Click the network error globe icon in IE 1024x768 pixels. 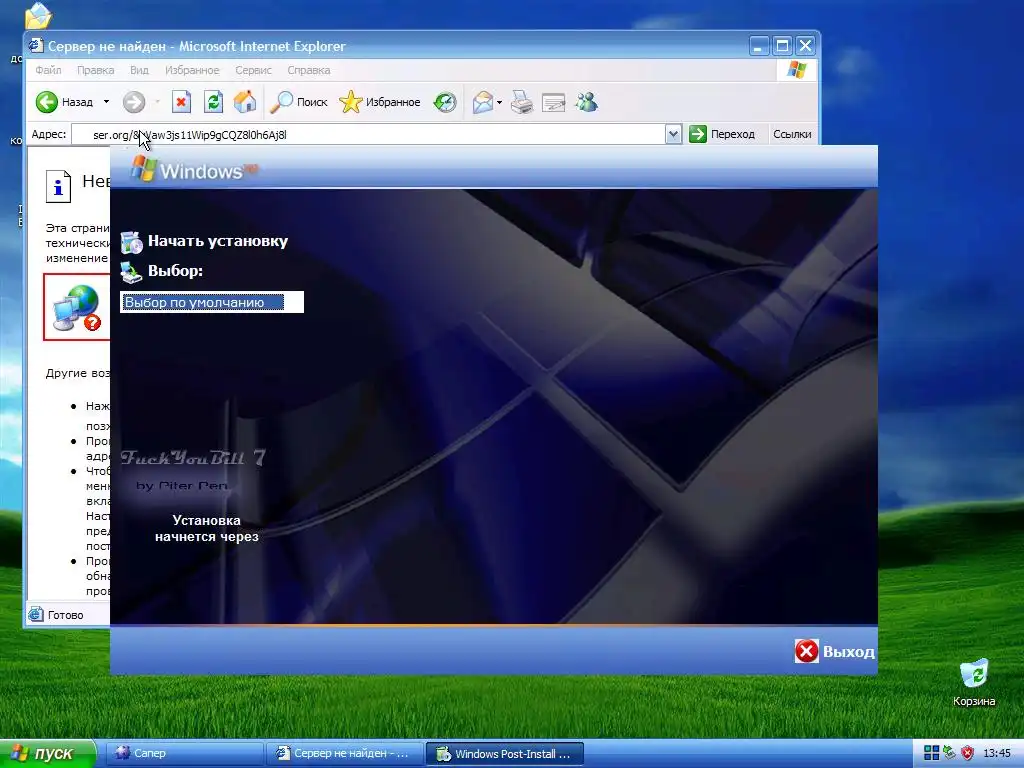click(x=77, y=307)
